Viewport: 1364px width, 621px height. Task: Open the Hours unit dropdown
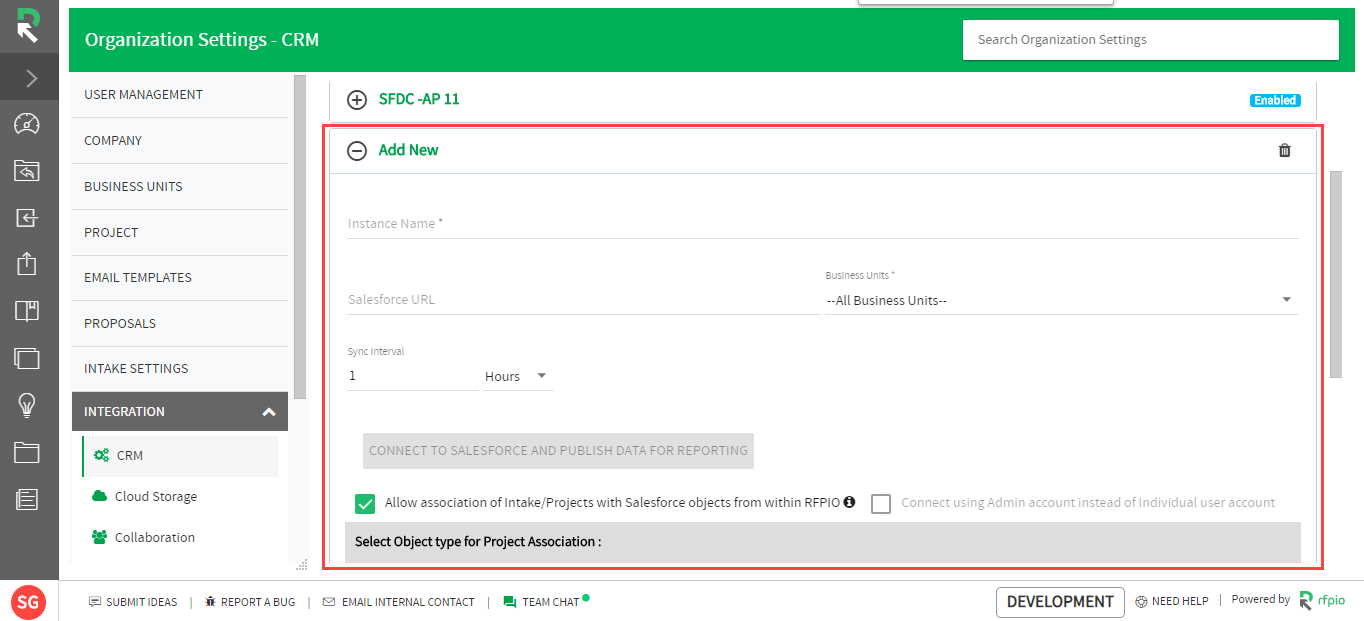(x=518, y=377)
